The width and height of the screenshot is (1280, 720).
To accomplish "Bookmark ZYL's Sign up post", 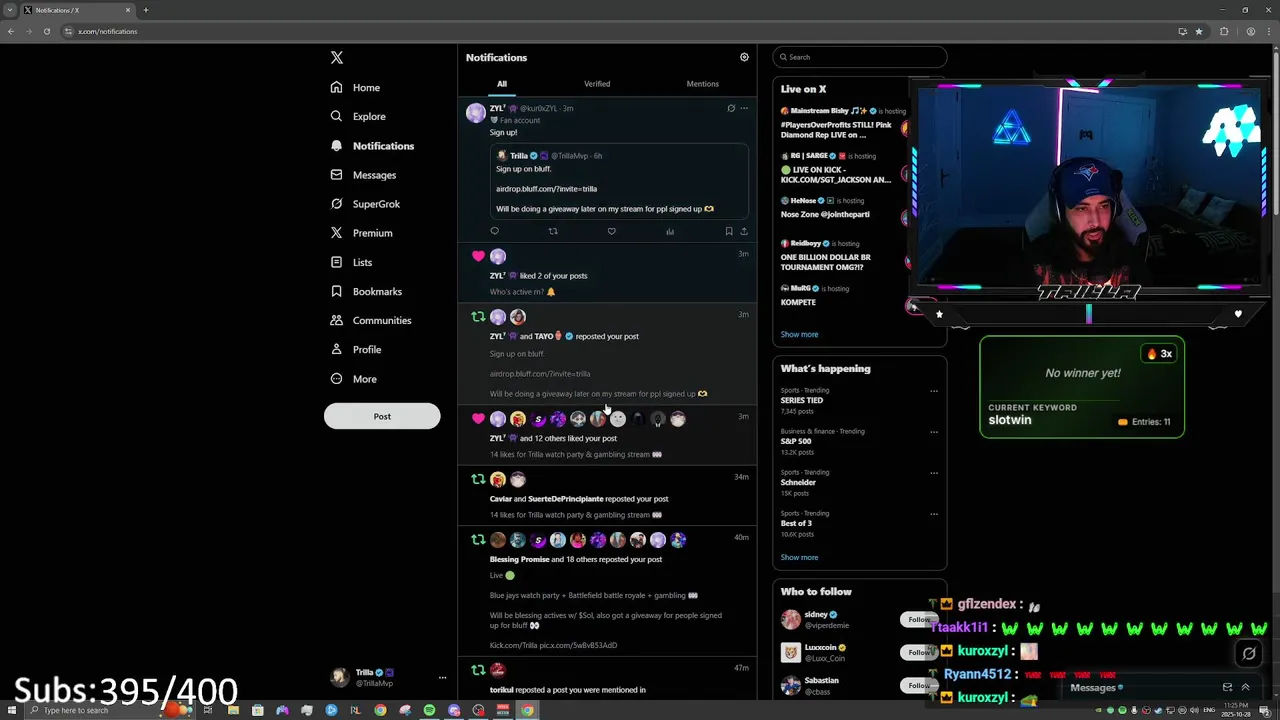I will tap(729, 231).
